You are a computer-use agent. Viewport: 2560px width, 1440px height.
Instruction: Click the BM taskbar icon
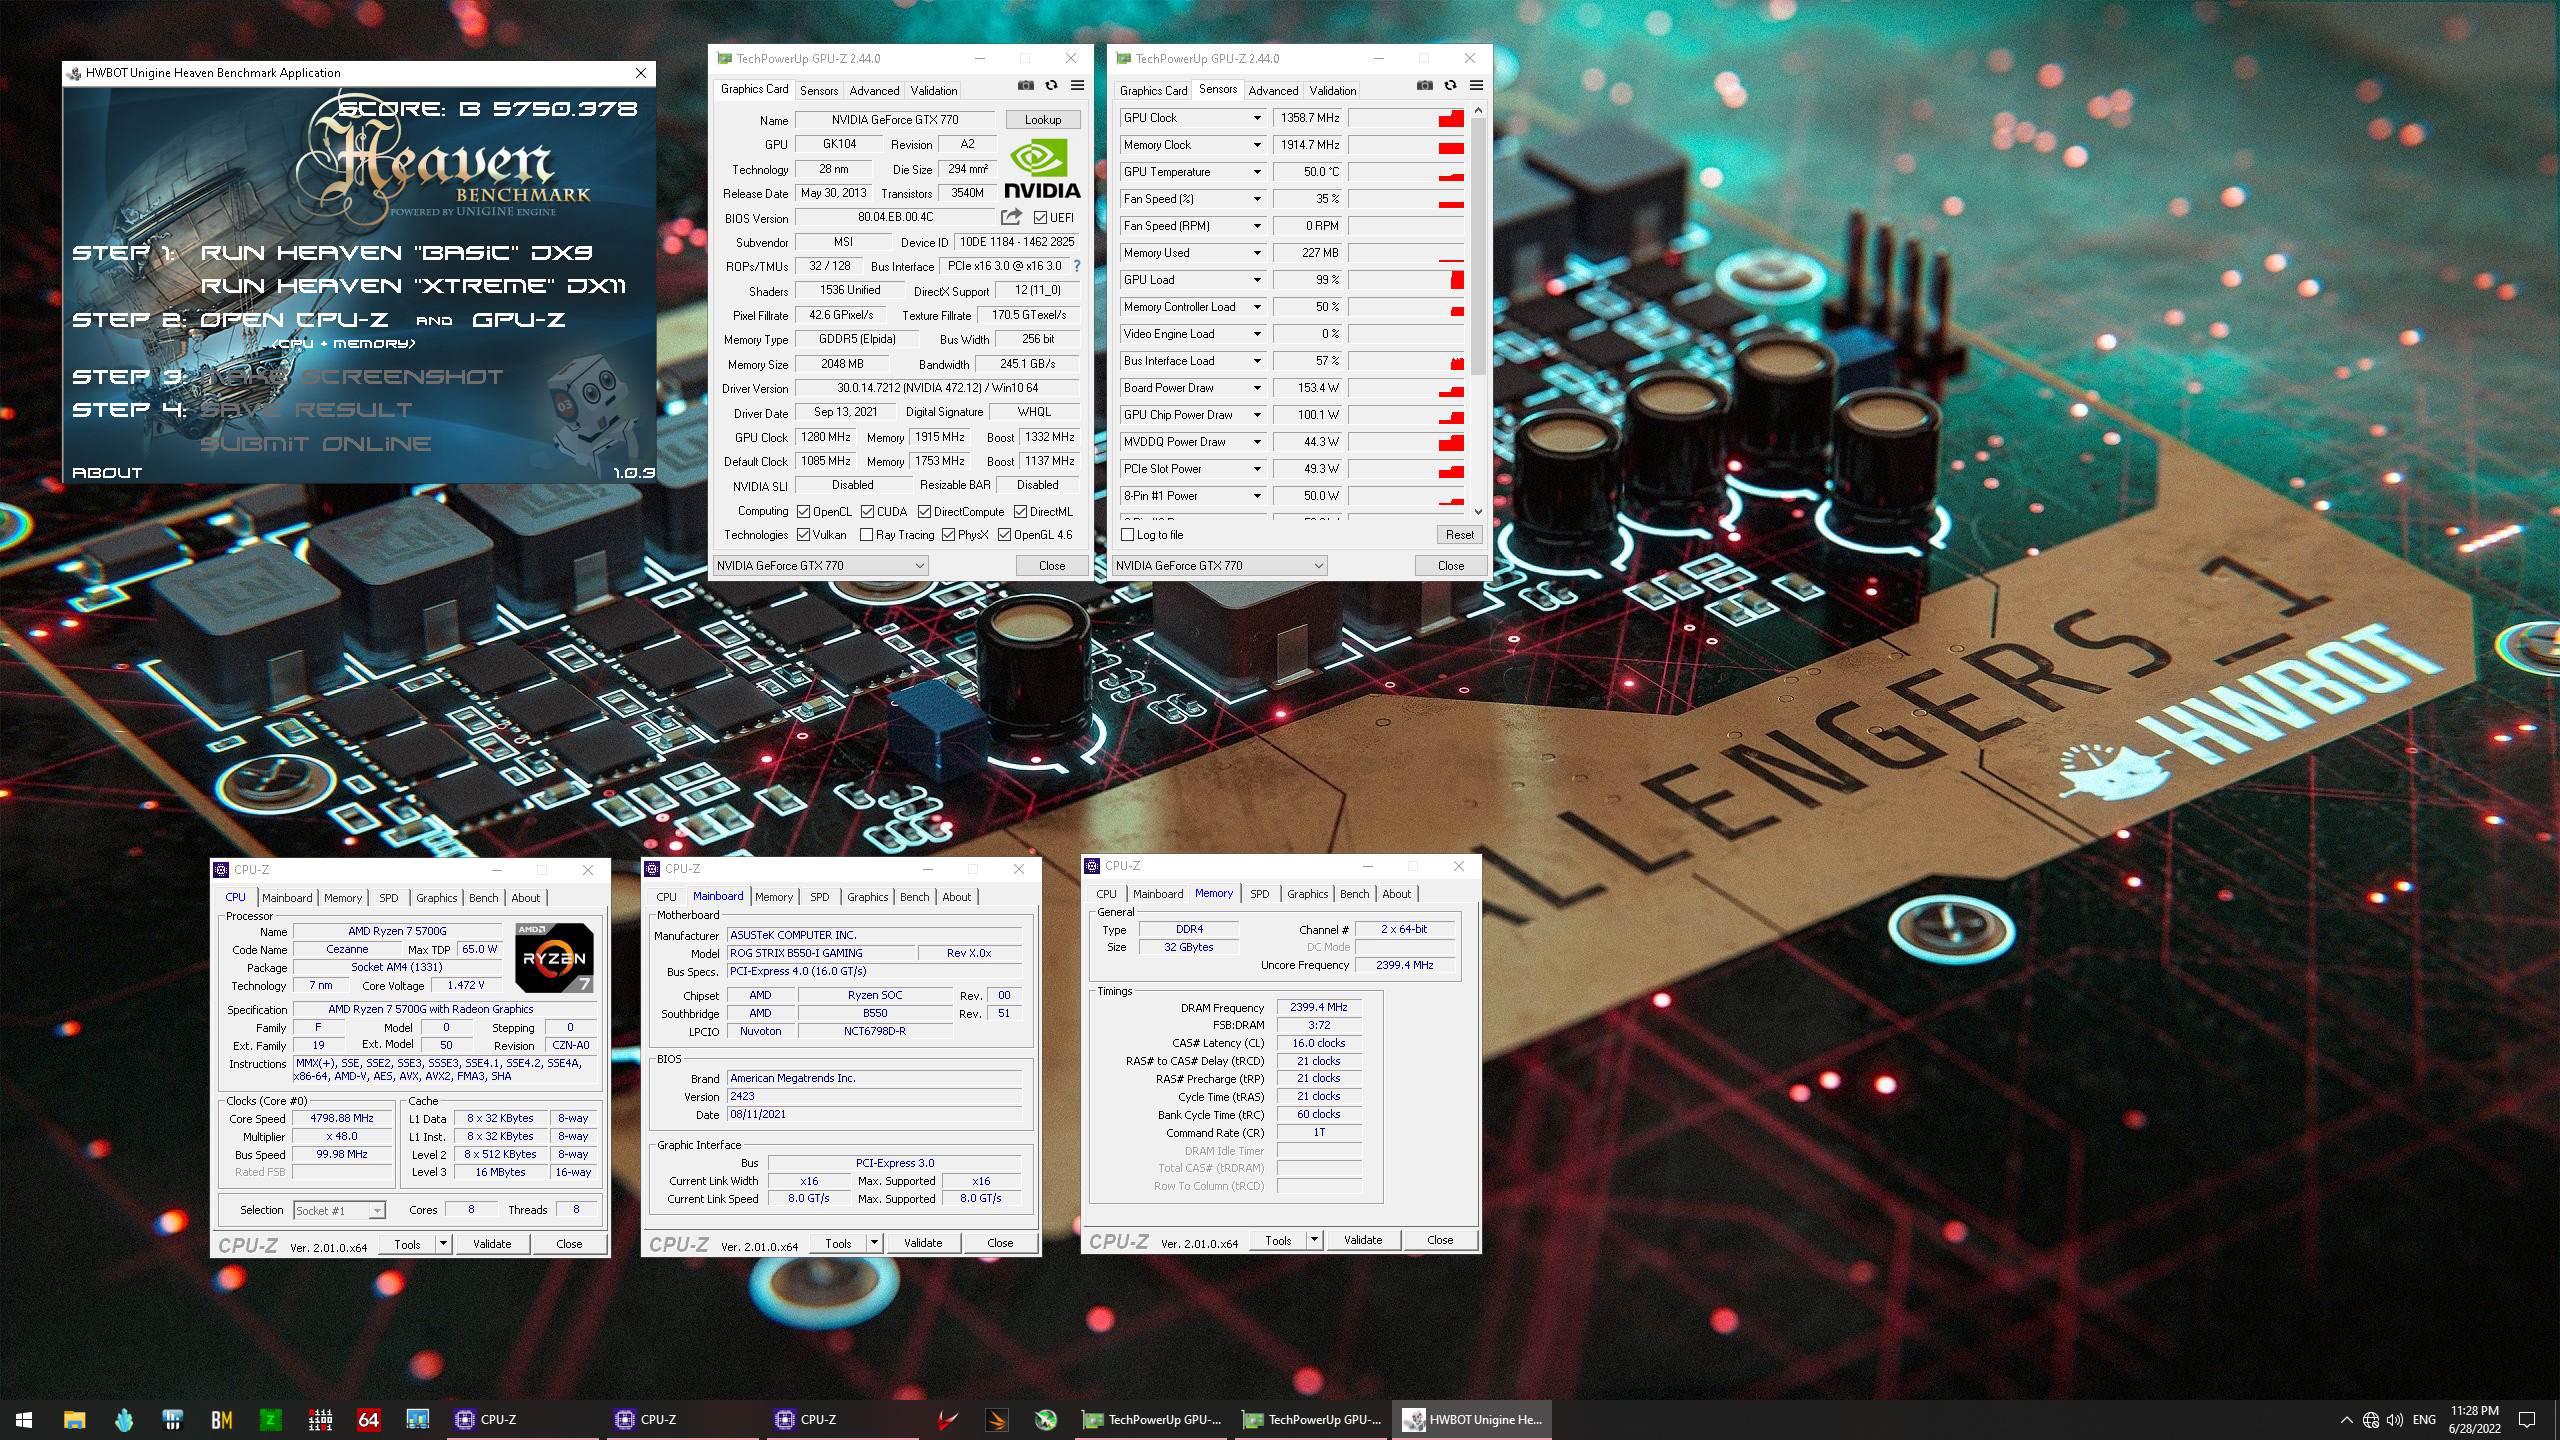pos(221,1419)
